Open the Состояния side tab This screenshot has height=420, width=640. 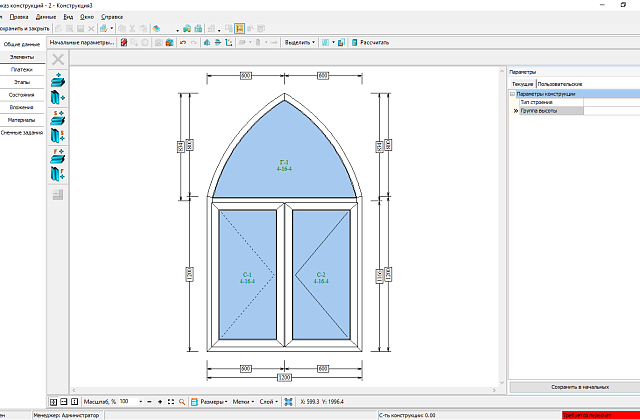(x=22, y=95)
